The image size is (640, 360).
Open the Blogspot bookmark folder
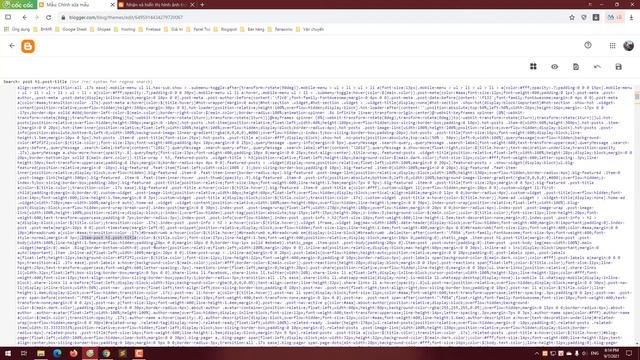pyautogui.click(x=225, y=29)
